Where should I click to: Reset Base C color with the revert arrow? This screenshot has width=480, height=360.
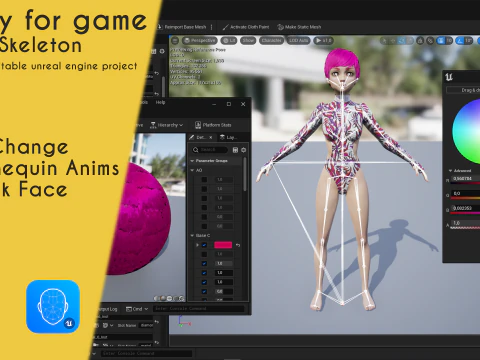coord(238,245)
